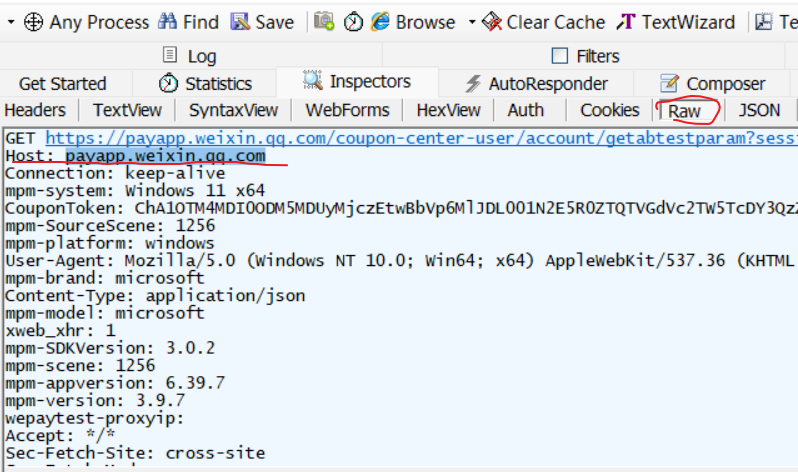Click the Browse Internet Explorer icon
Image resolution: width=798 pixels, height=472 pixels.
[x=380, y=22]
